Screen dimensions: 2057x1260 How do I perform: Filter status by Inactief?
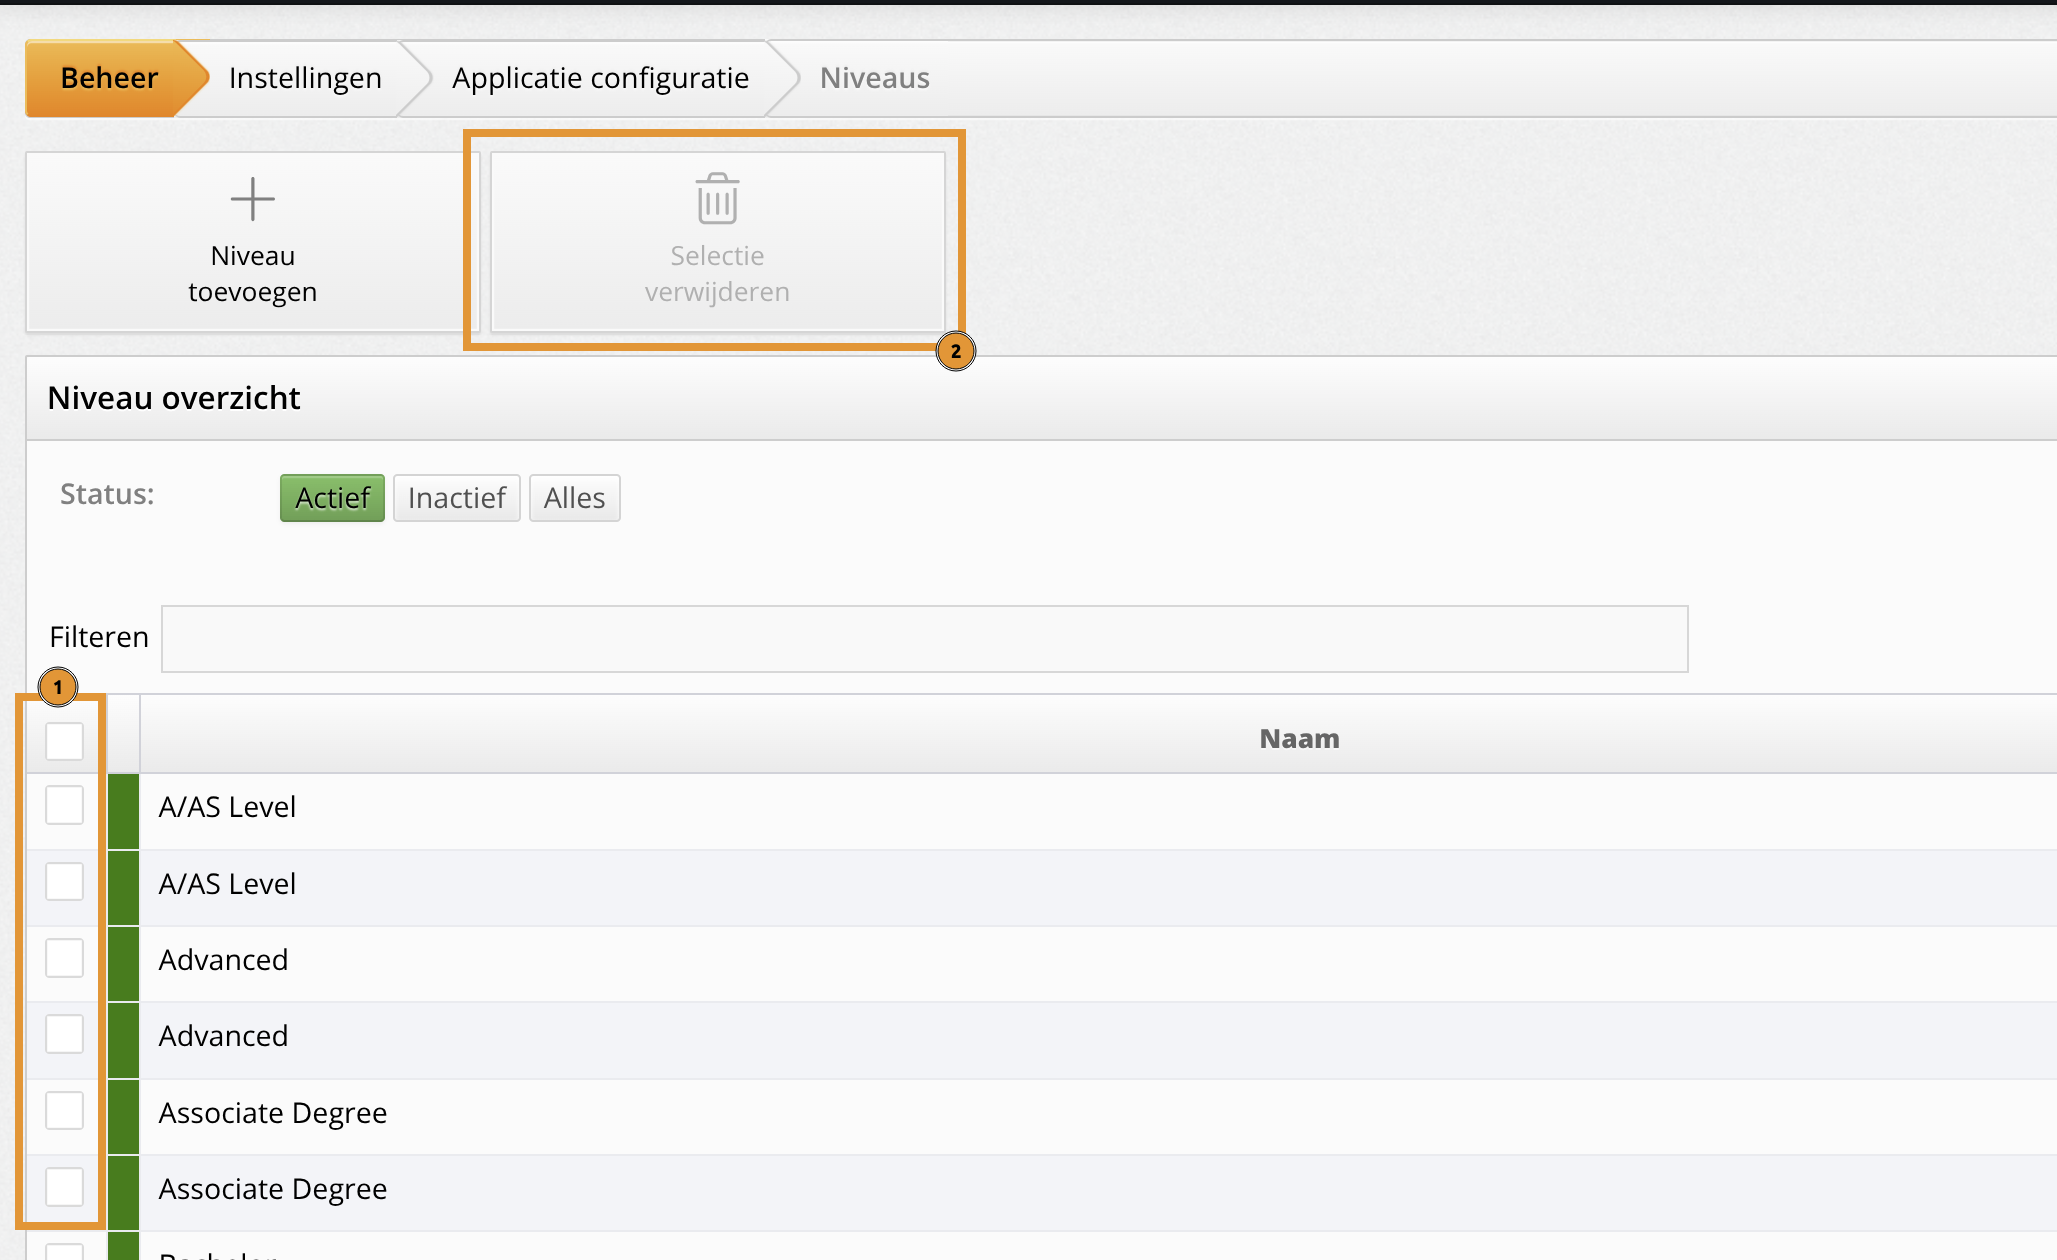click(x=456, y=498)
